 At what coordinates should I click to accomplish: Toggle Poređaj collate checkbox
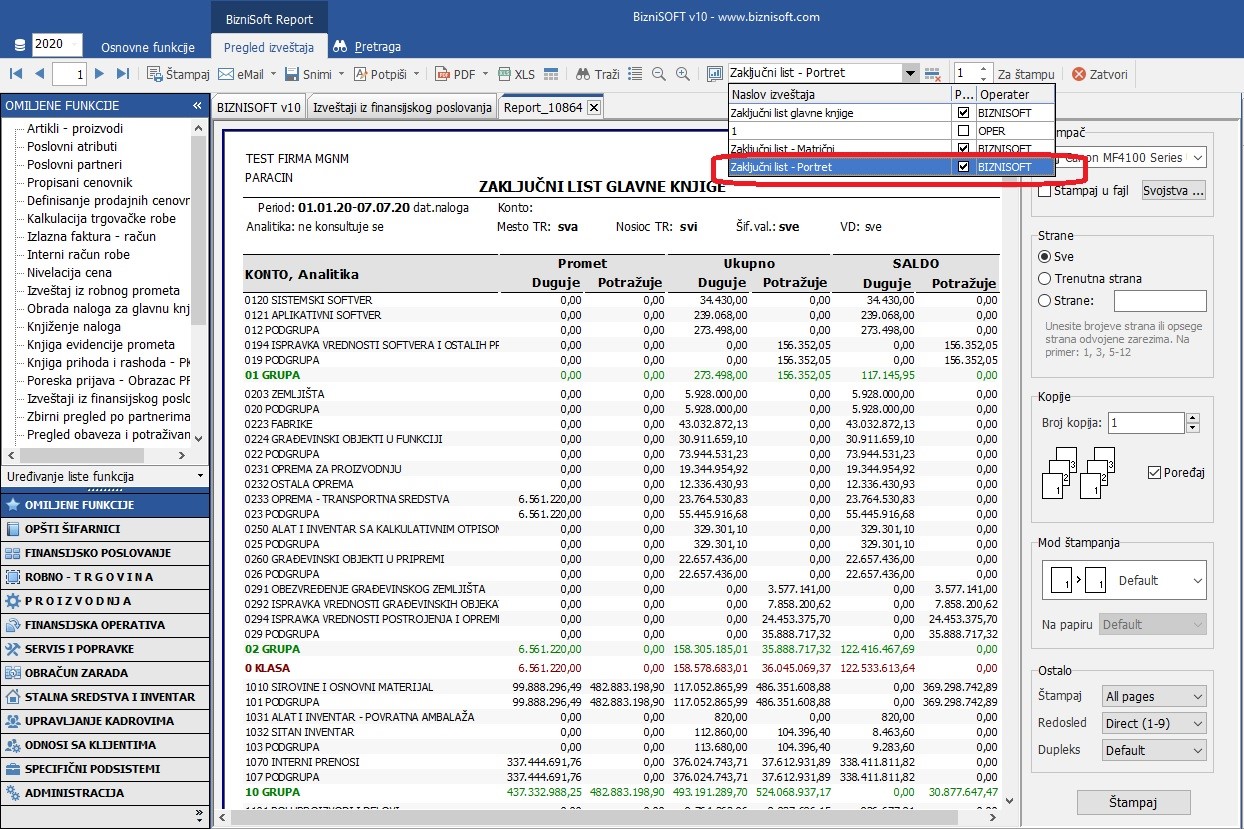pyautogui.click(x=1154, y=472)
